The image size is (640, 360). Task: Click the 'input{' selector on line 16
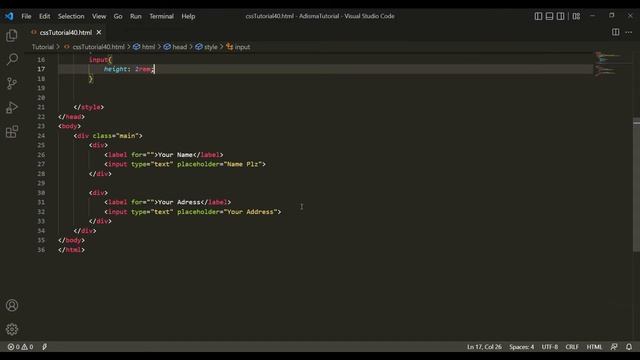(100, 60)
